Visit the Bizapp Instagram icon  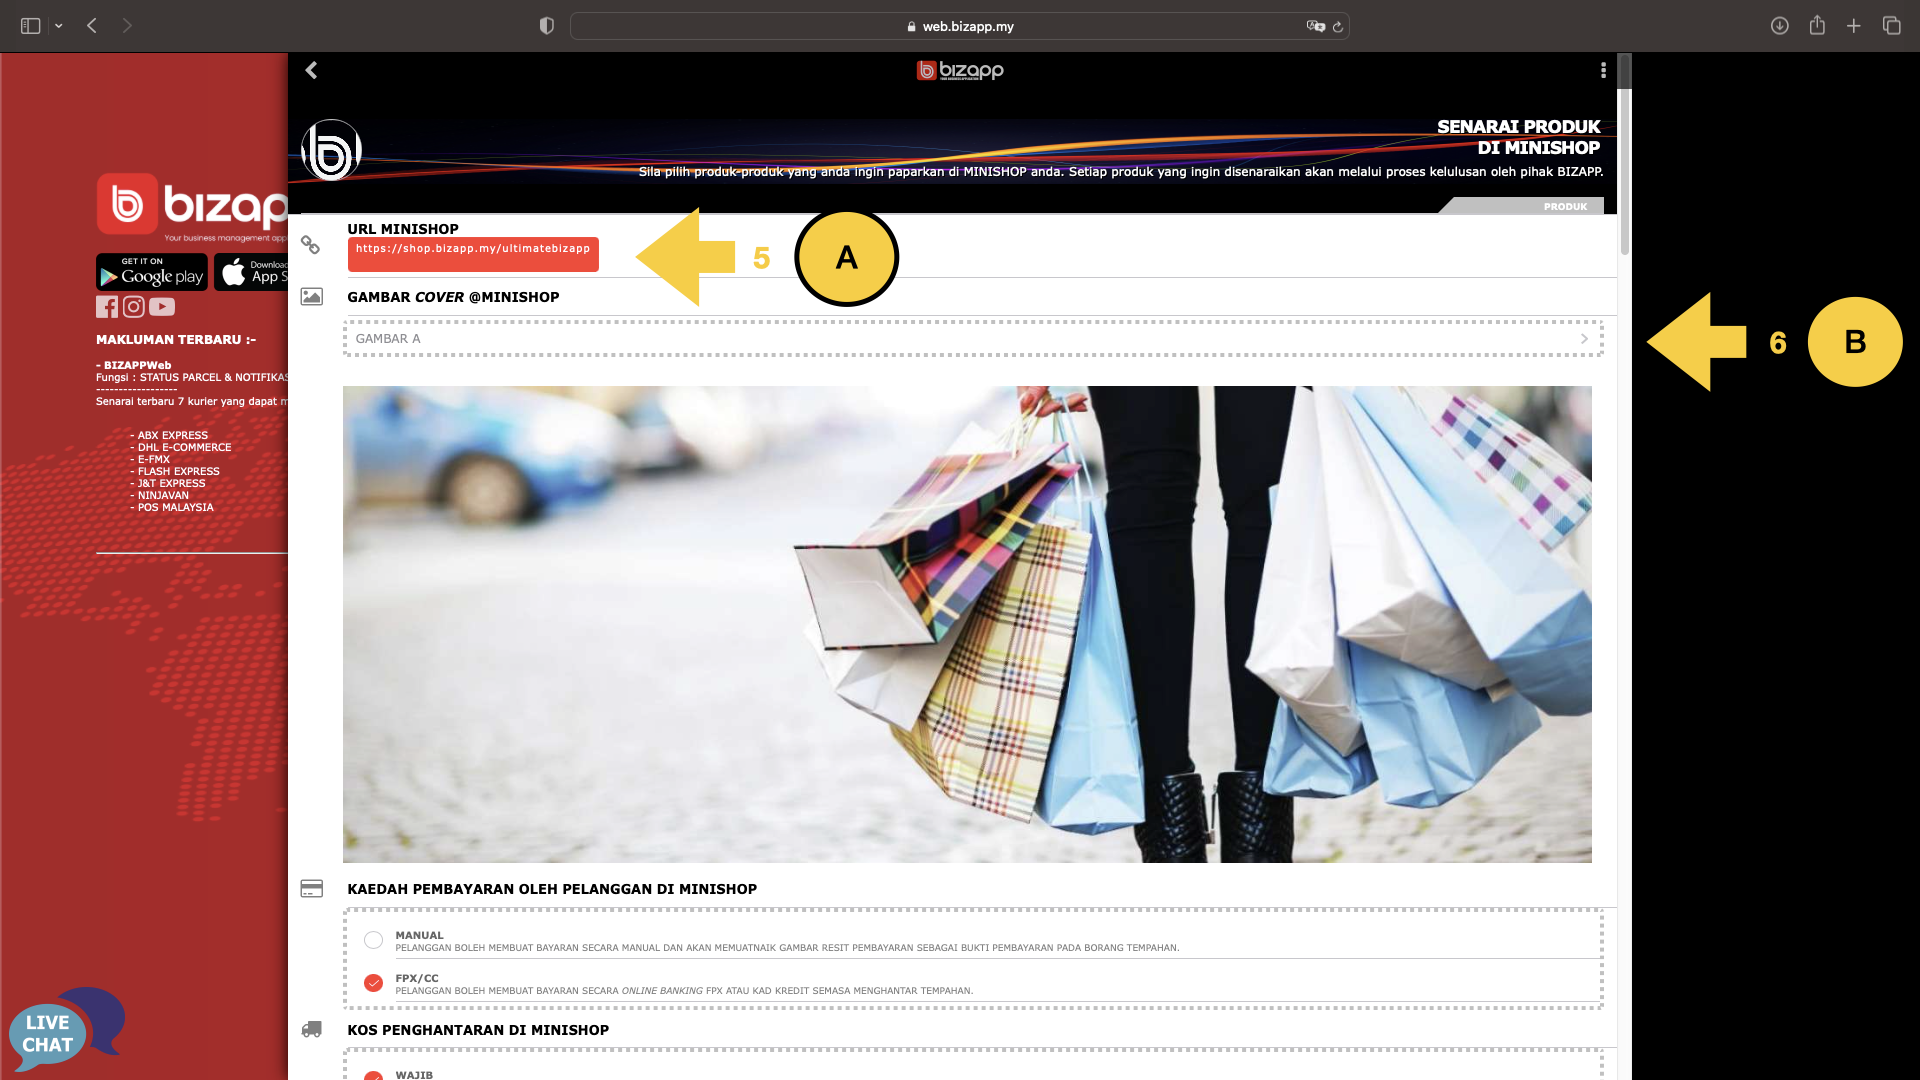(x=134, y=307)
